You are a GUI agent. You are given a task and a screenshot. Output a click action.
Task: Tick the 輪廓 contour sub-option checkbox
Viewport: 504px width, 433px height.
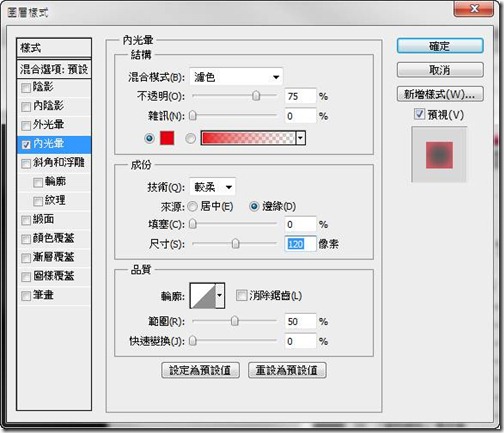pyautogui.click(x=38, y=183)
